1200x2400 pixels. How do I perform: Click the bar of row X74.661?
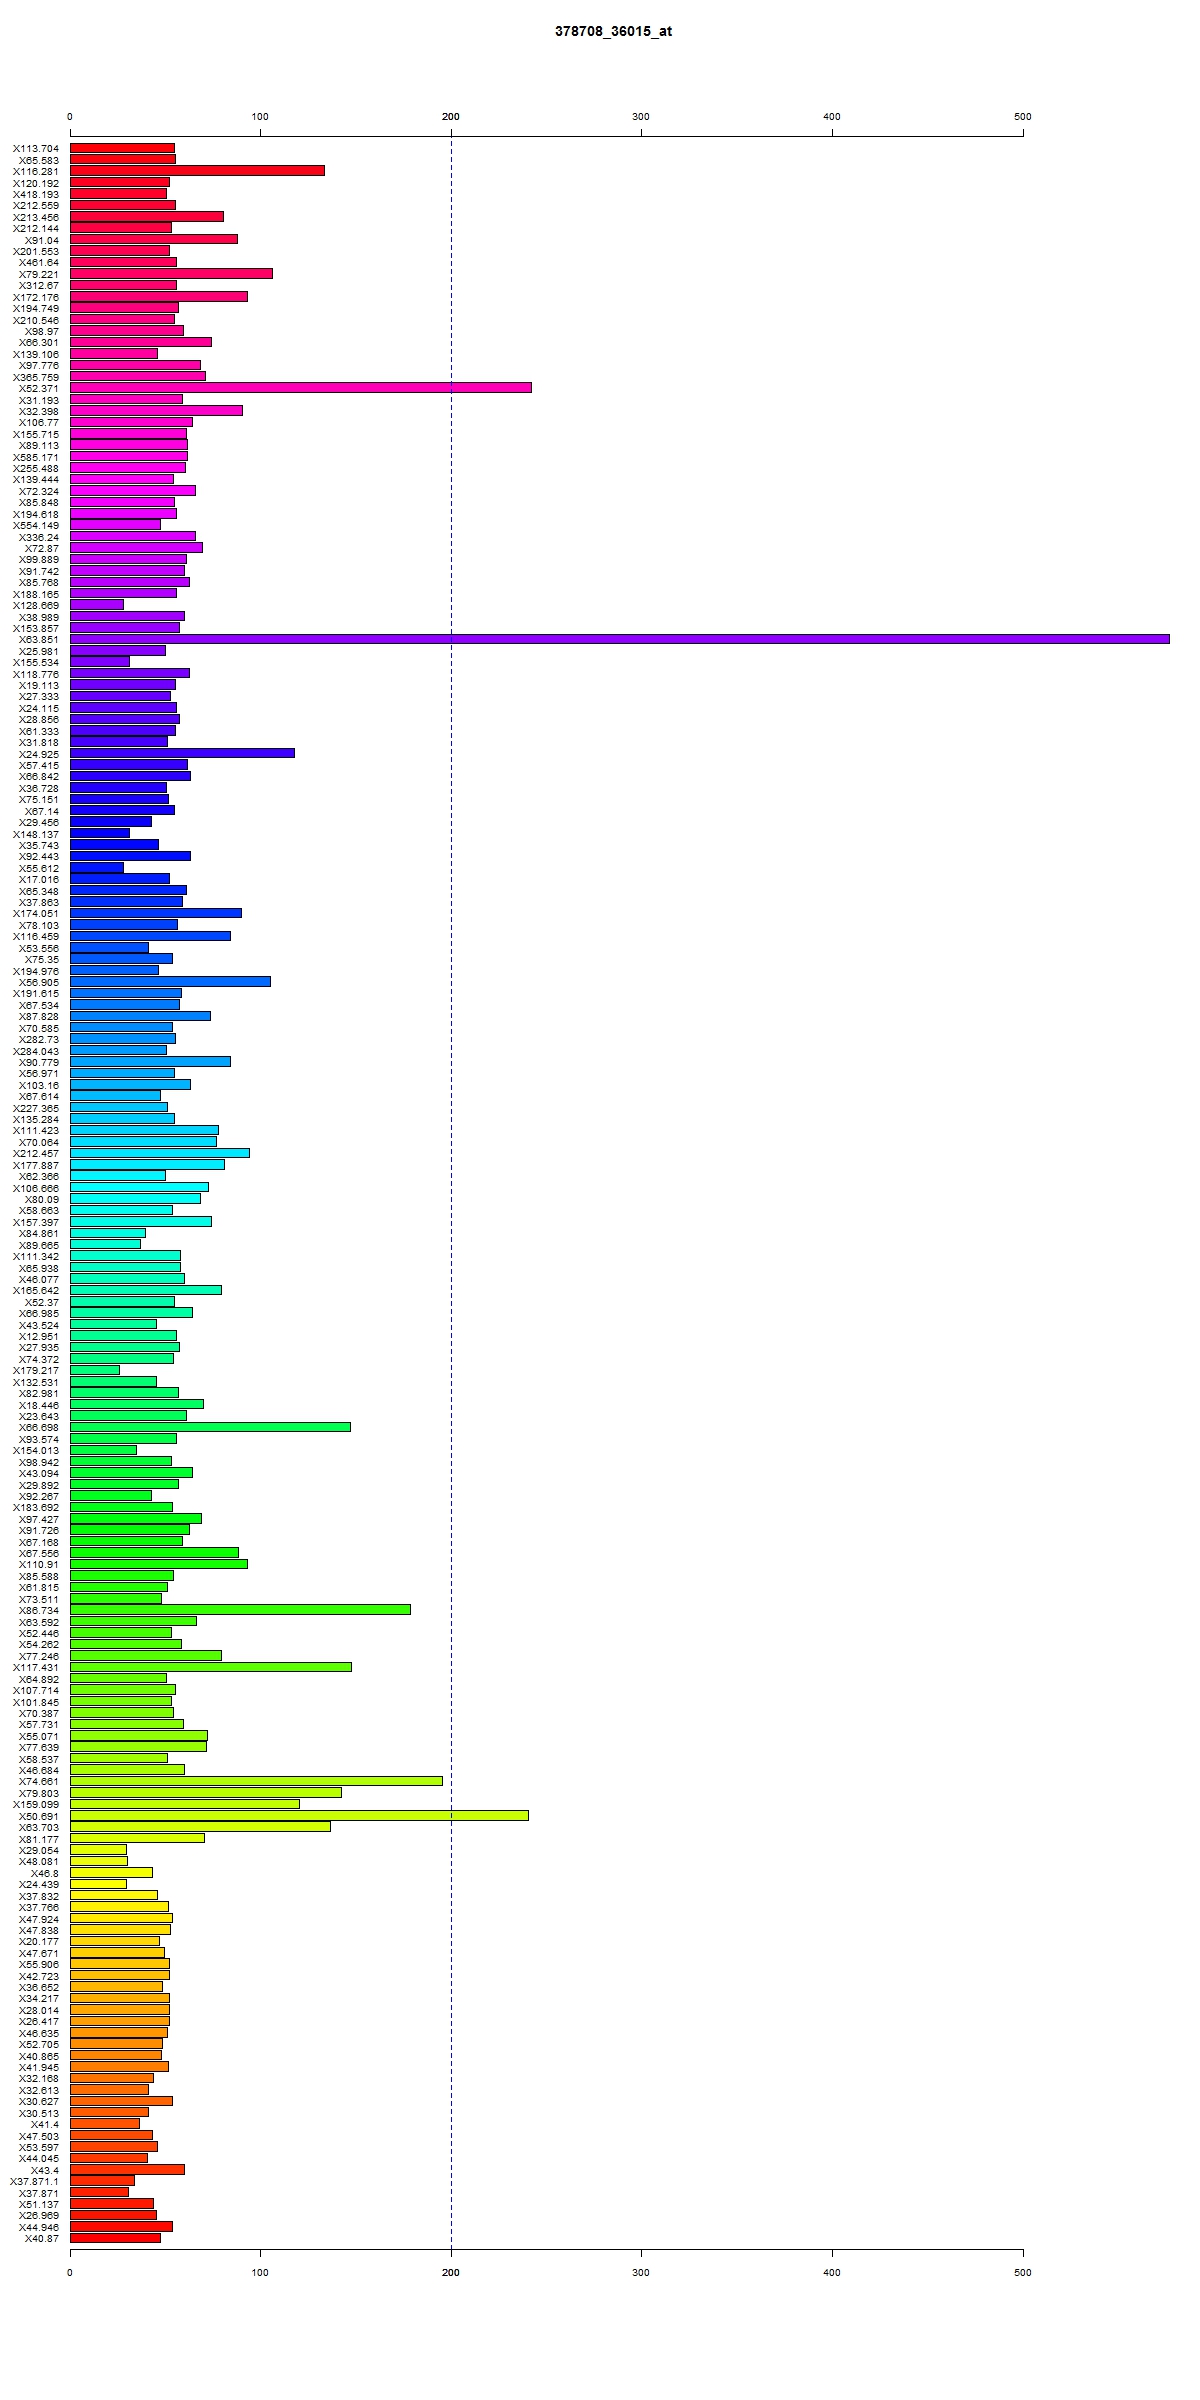coord(256,1782)
